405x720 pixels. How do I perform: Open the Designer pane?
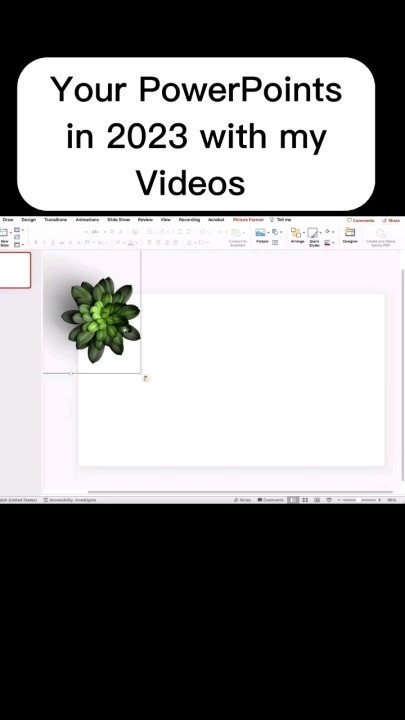(350, 235)
